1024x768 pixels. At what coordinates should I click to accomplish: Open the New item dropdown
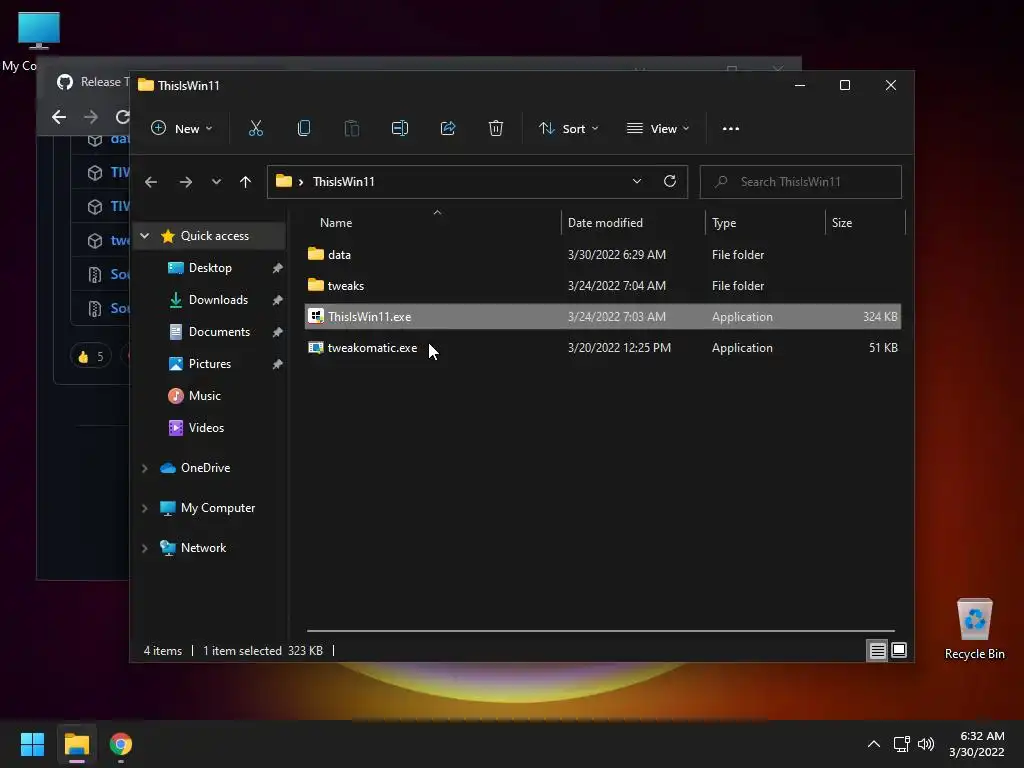[182, 129]
